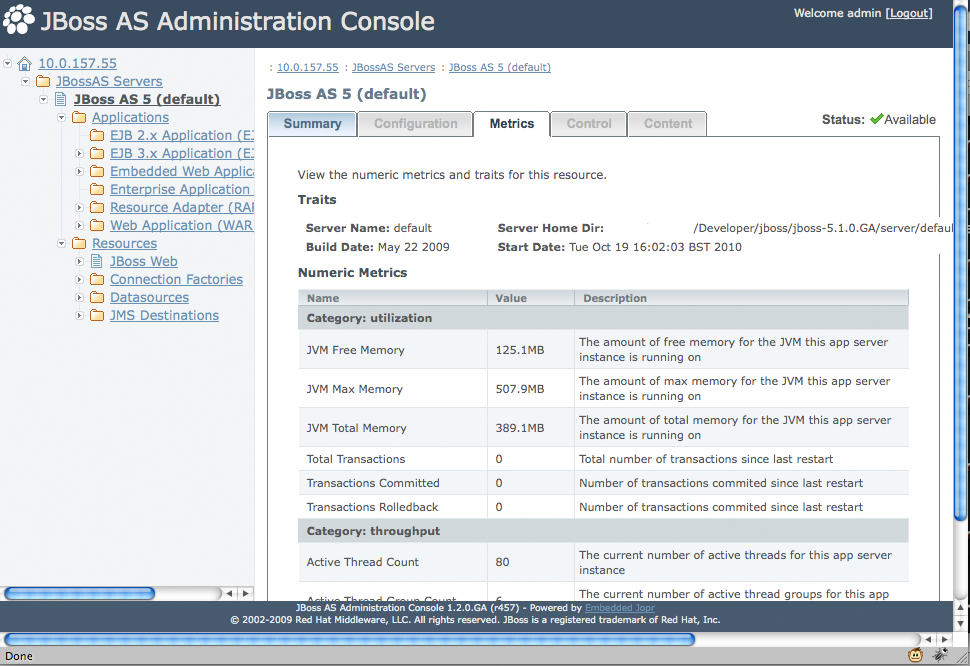Click the Active Thread Count value 80
Viewport: 970px width, 666px height.
(x=502, y=562)
